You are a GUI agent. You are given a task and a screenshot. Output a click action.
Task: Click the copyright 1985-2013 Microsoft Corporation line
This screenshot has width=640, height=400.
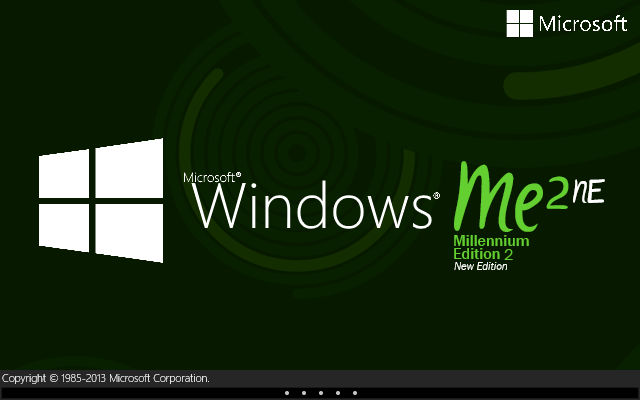pos(106,378)
